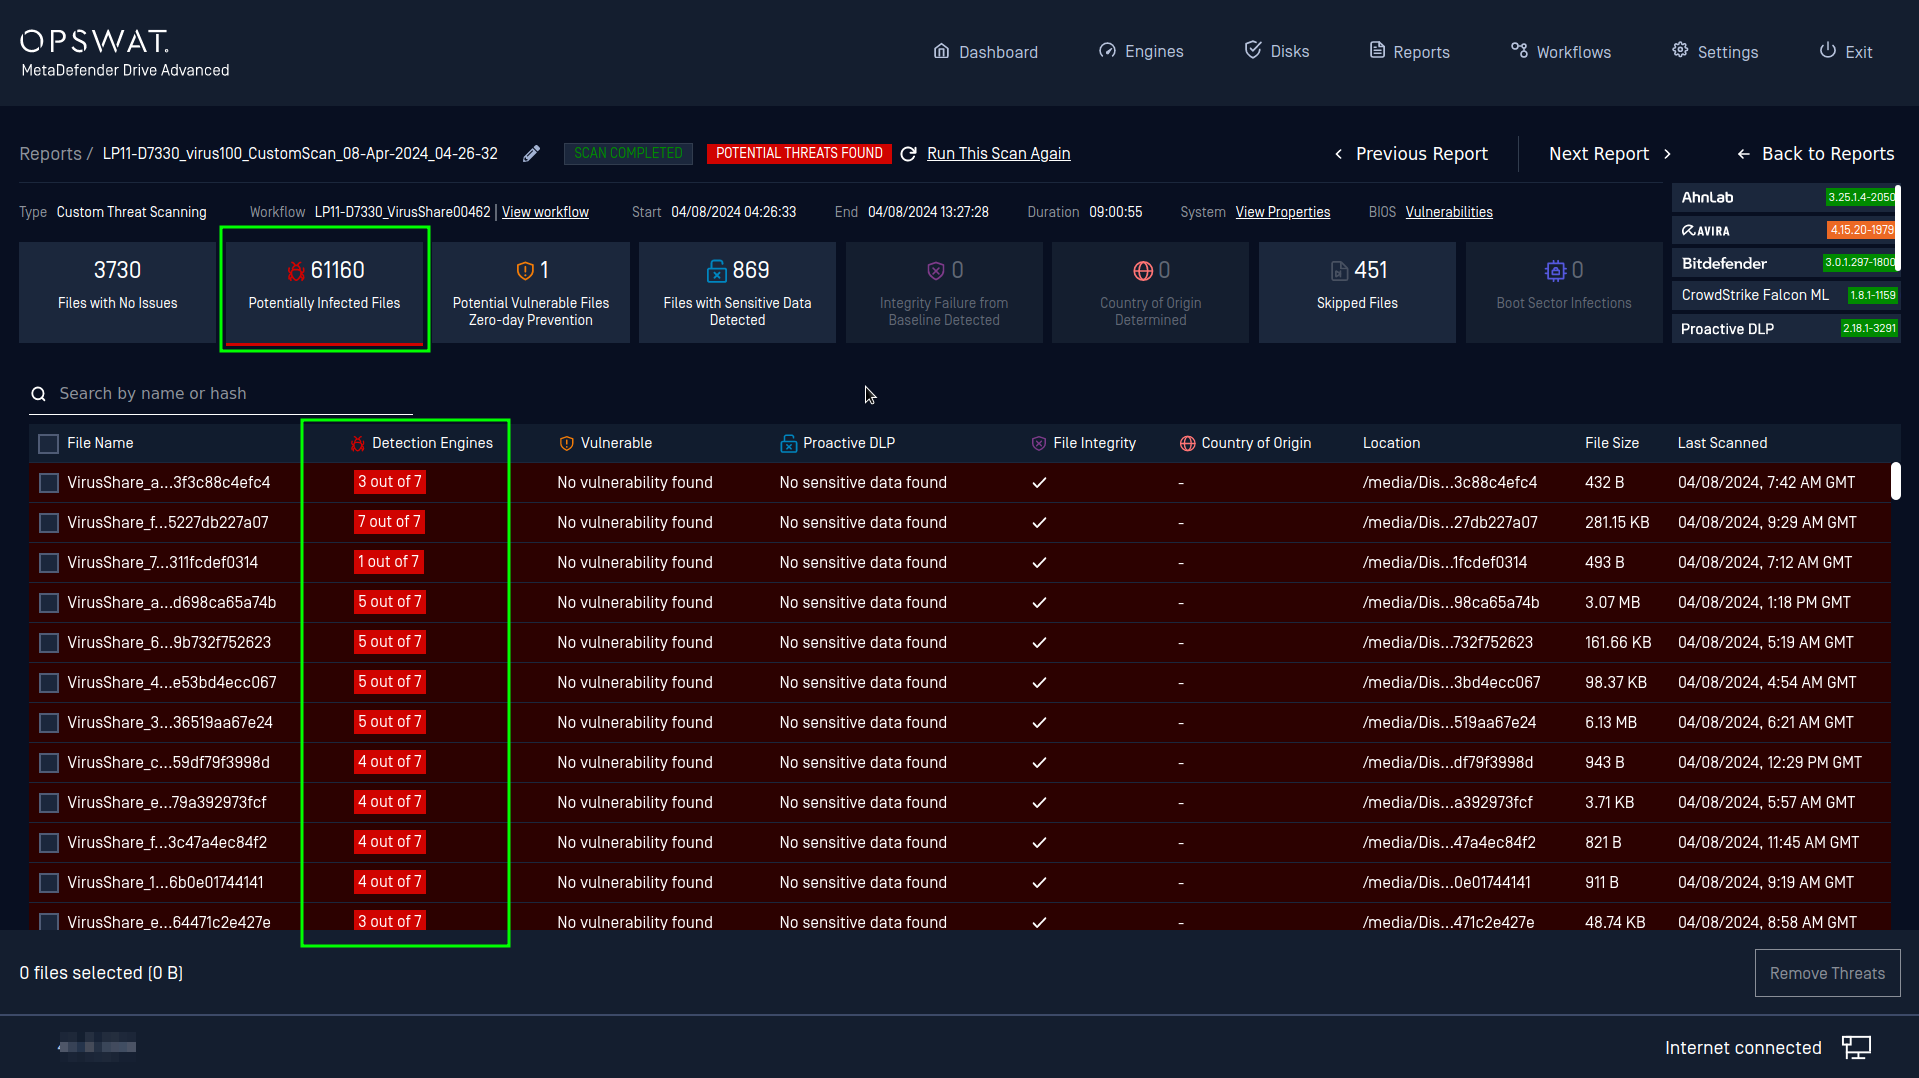
Task: Click the Potential Vulnerable Files shield icon
Action: 524,271
